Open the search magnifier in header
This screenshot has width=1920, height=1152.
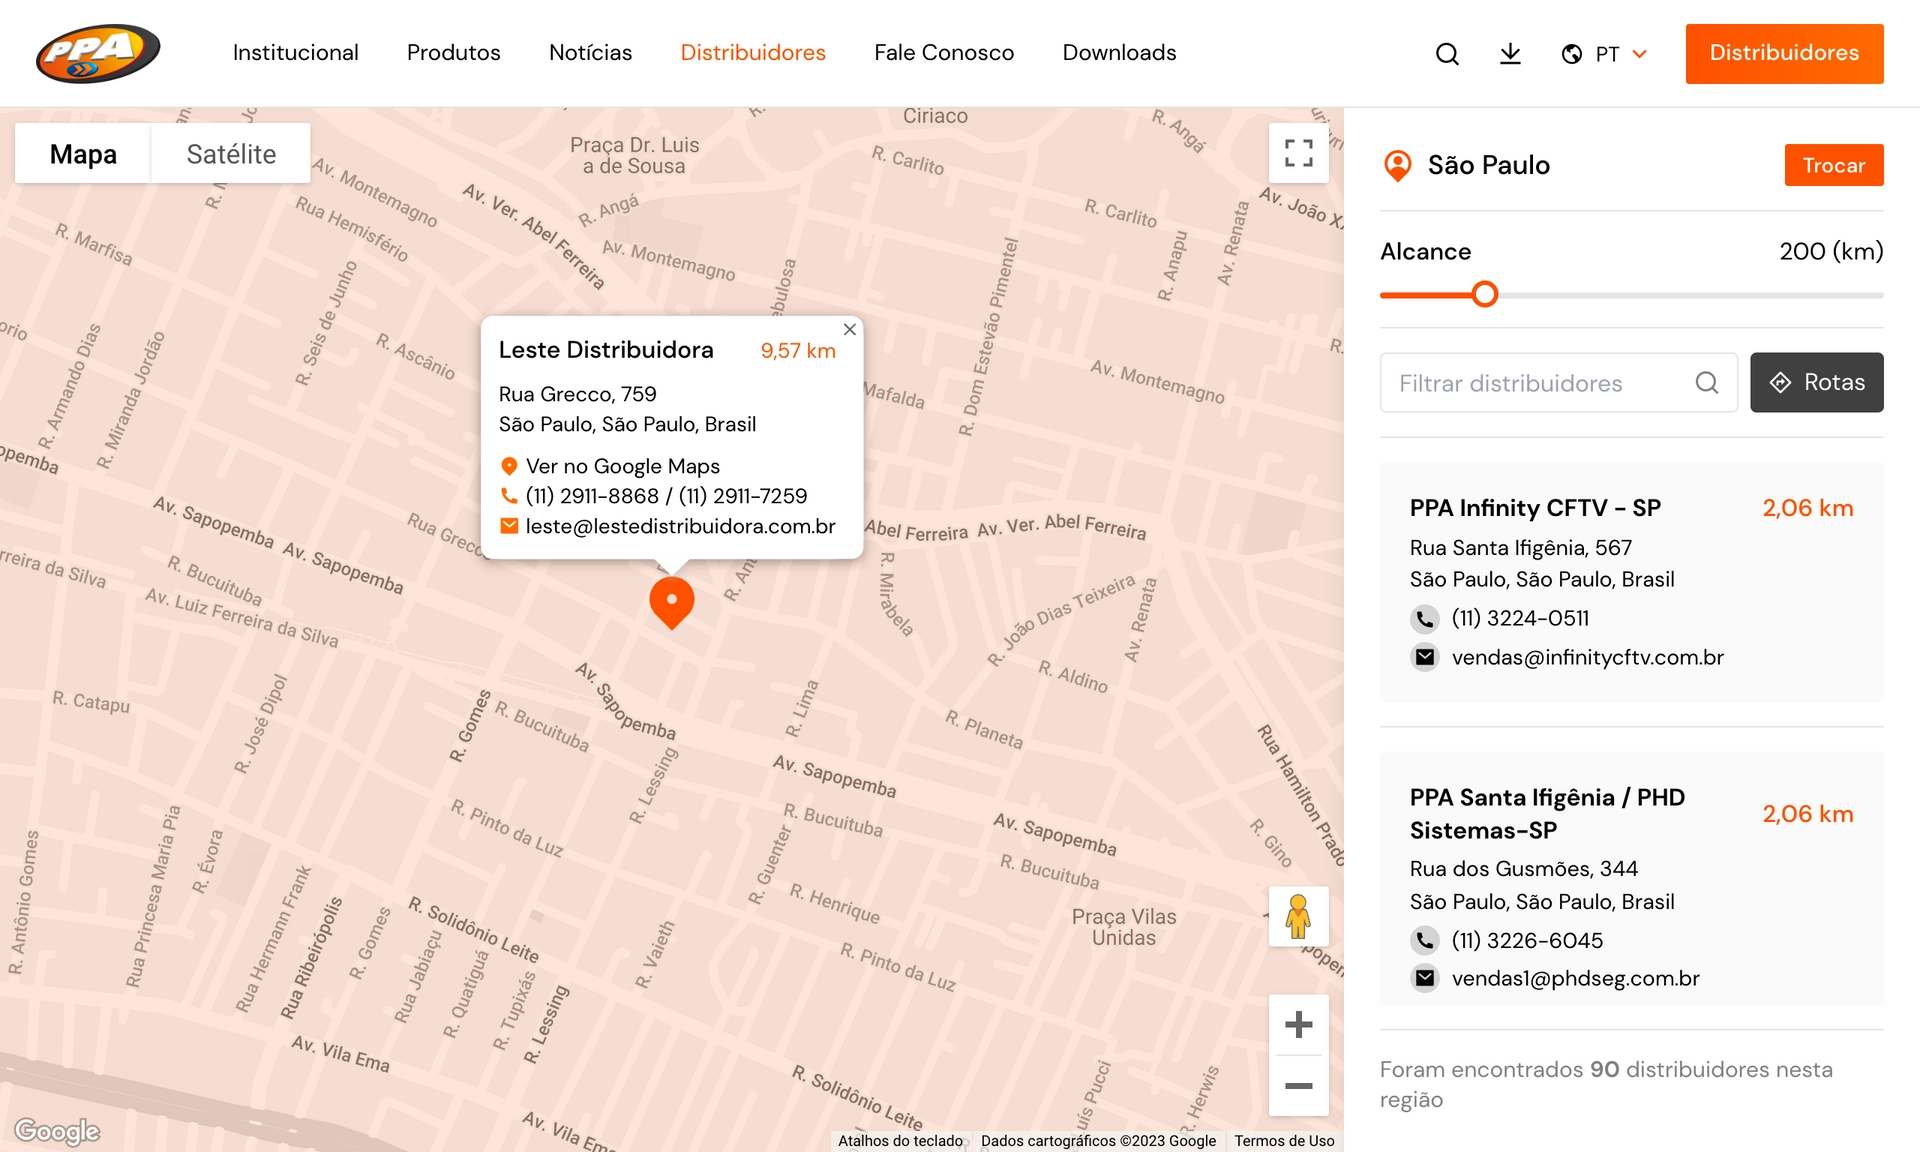1447,54
